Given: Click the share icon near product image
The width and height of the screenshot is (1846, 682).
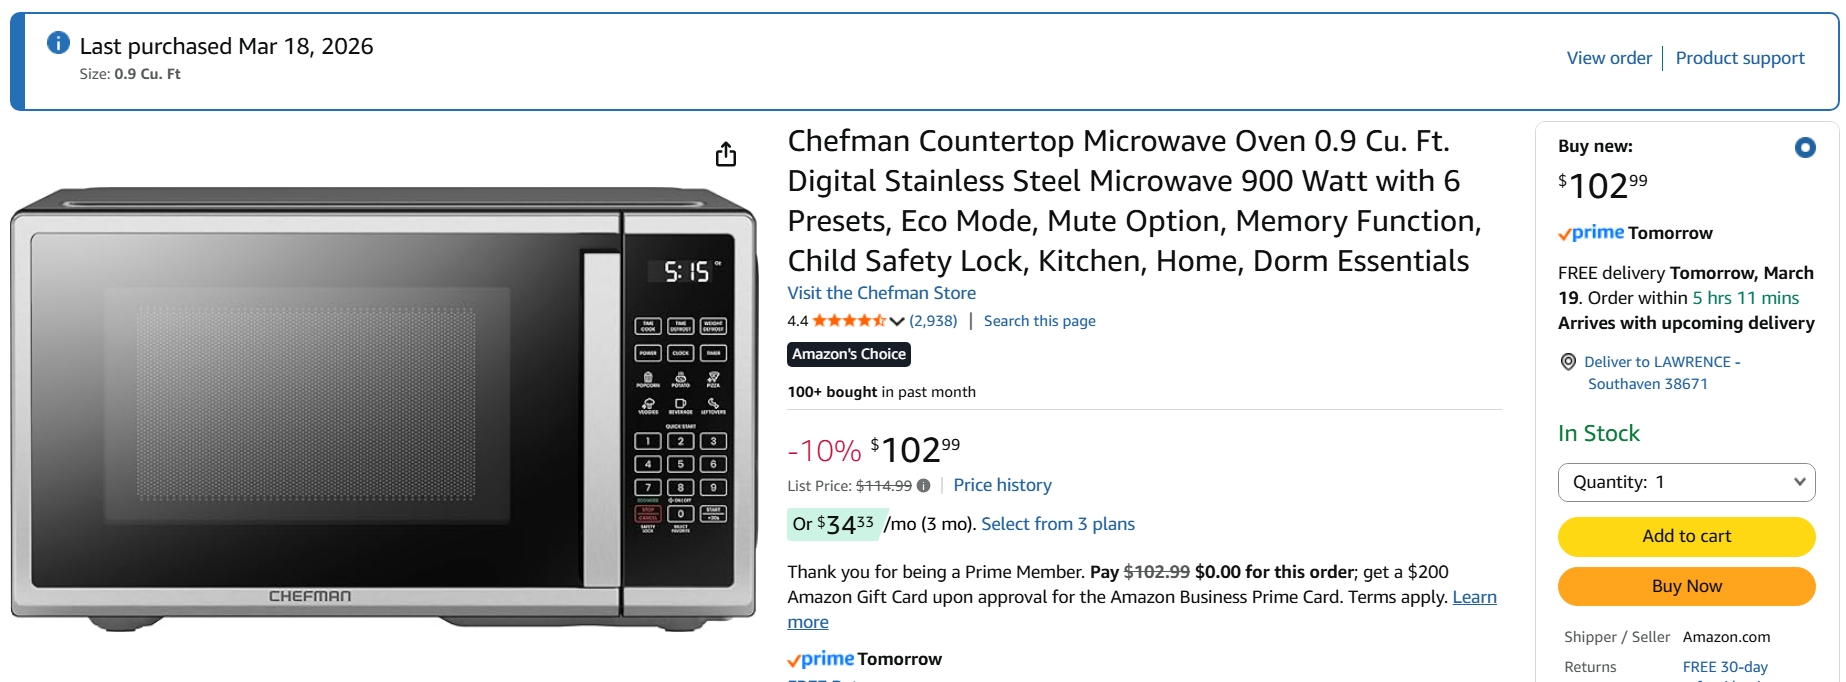Looking at the screenshot, I should coord(726,154).
